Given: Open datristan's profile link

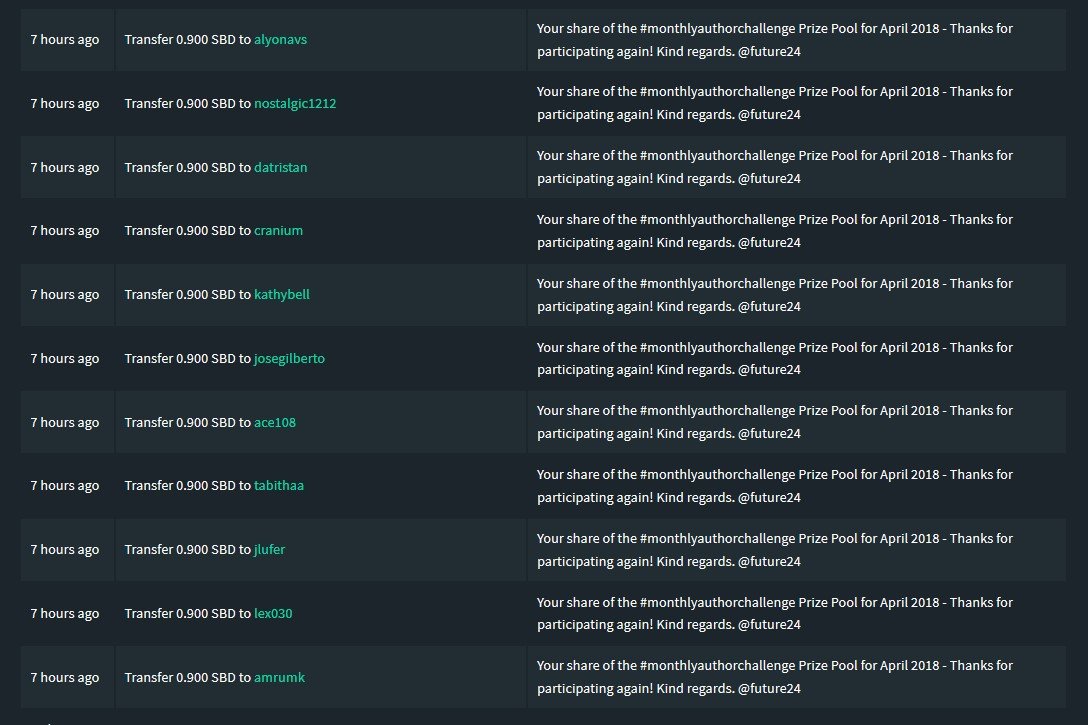Looking at the screenshot, I should point(281,167).
